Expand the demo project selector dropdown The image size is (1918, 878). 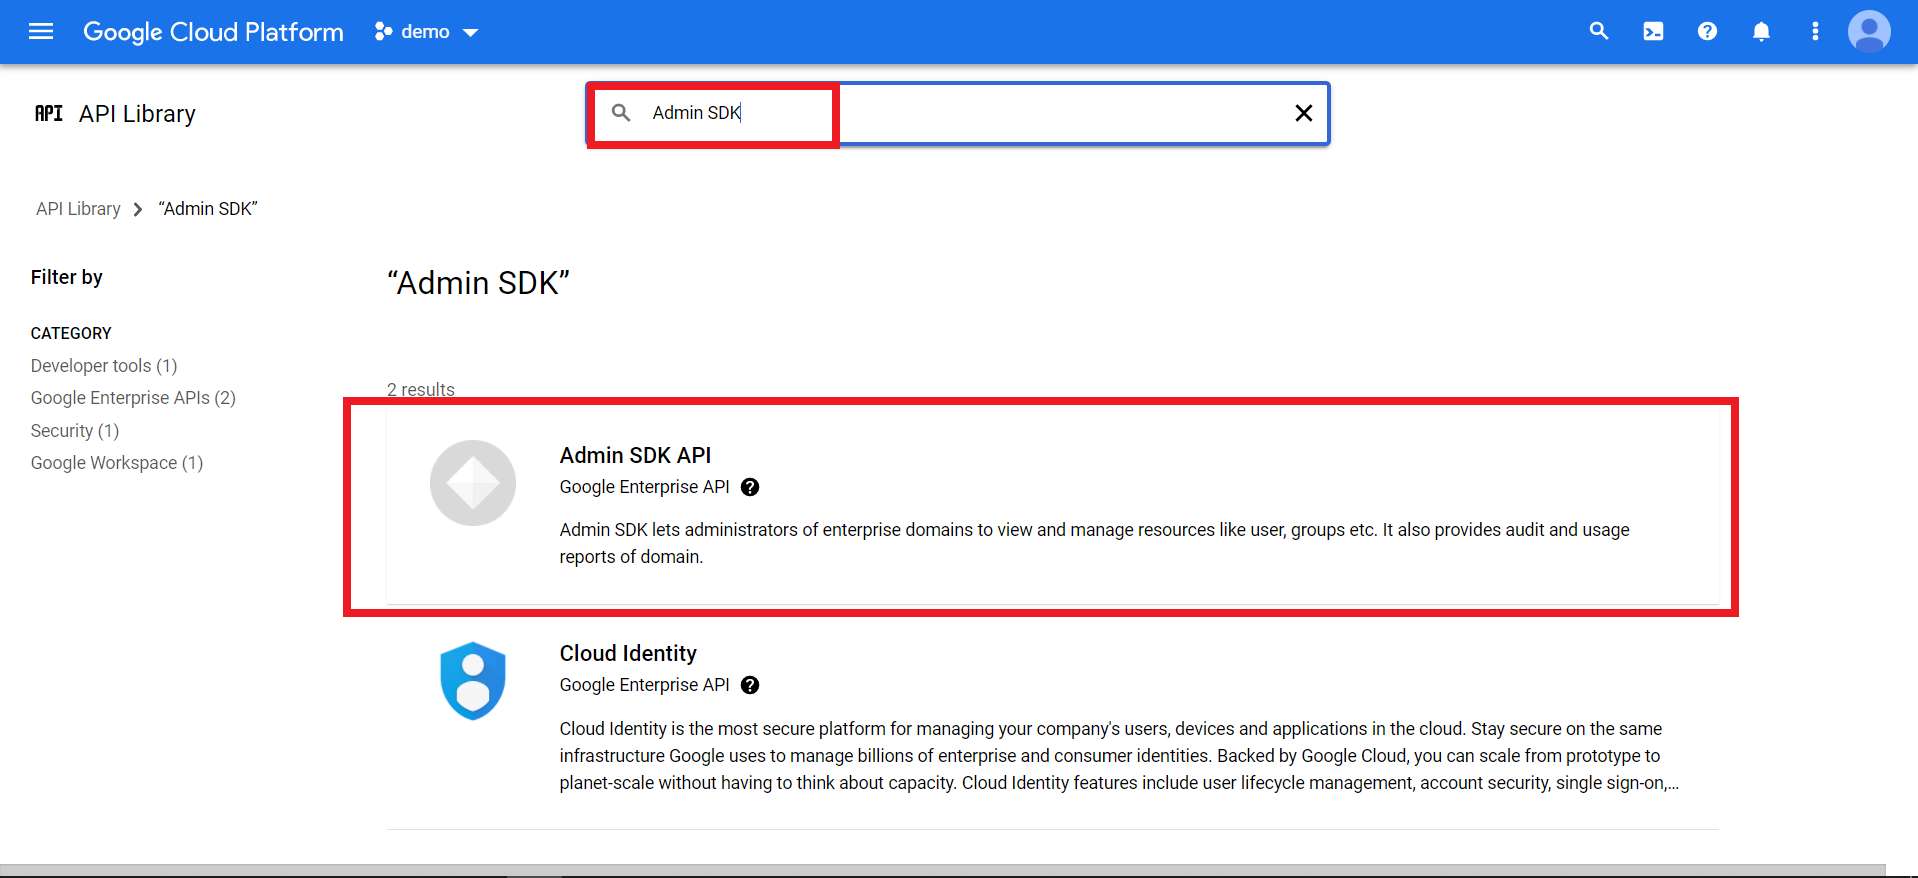click(x=427, y=32)
